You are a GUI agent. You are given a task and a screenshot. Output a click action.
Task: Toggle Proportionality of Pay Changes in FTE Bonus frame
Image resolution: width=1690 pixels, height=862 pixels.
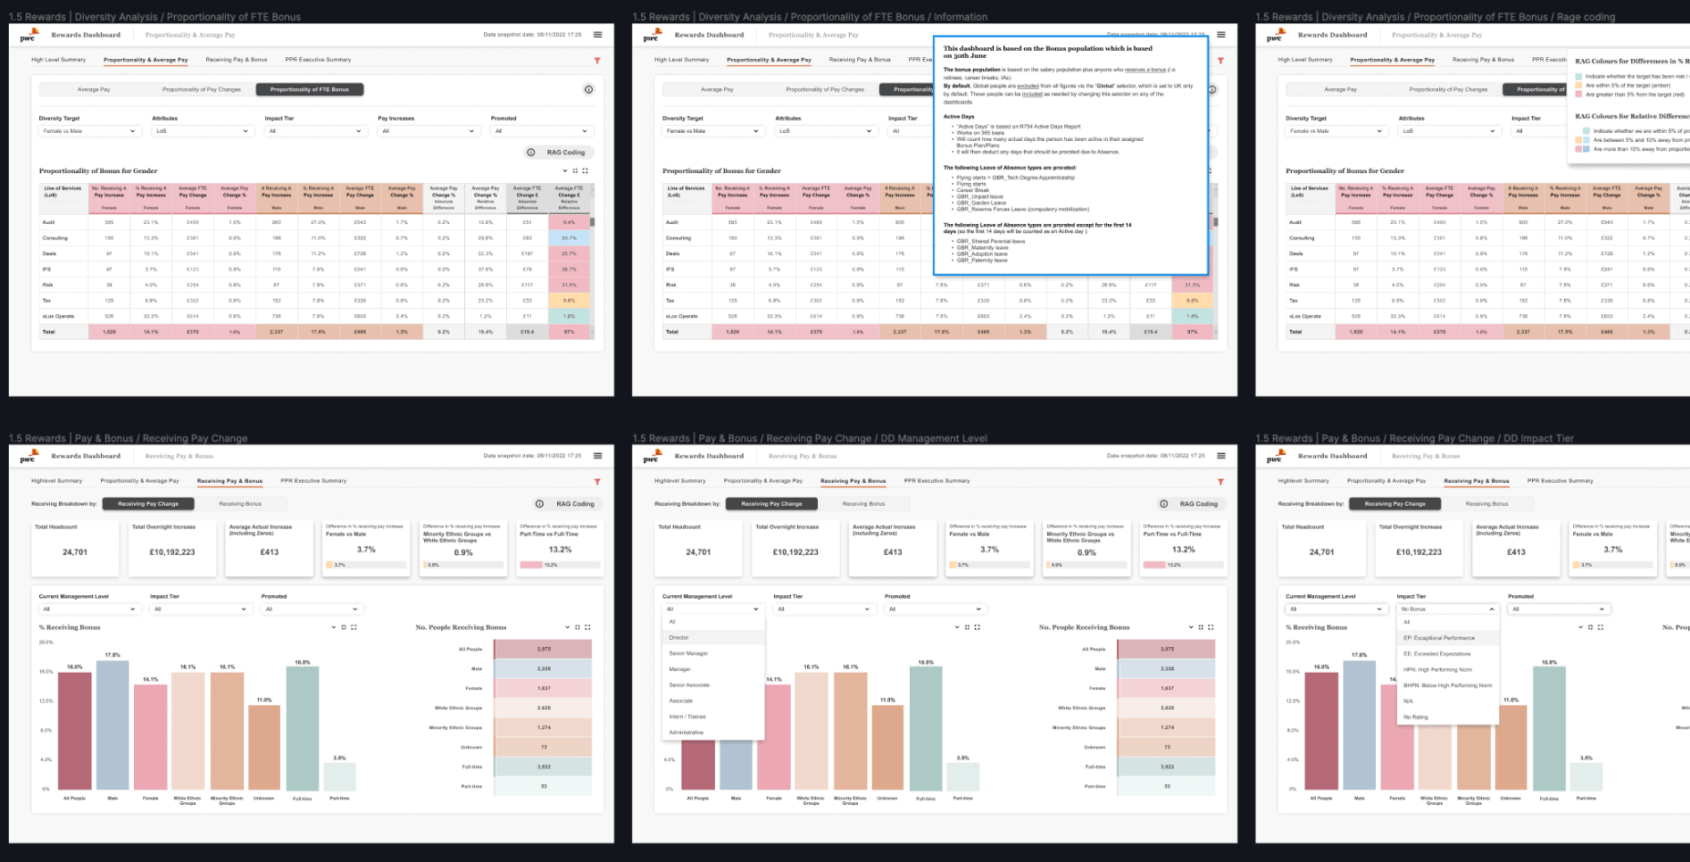201,90
